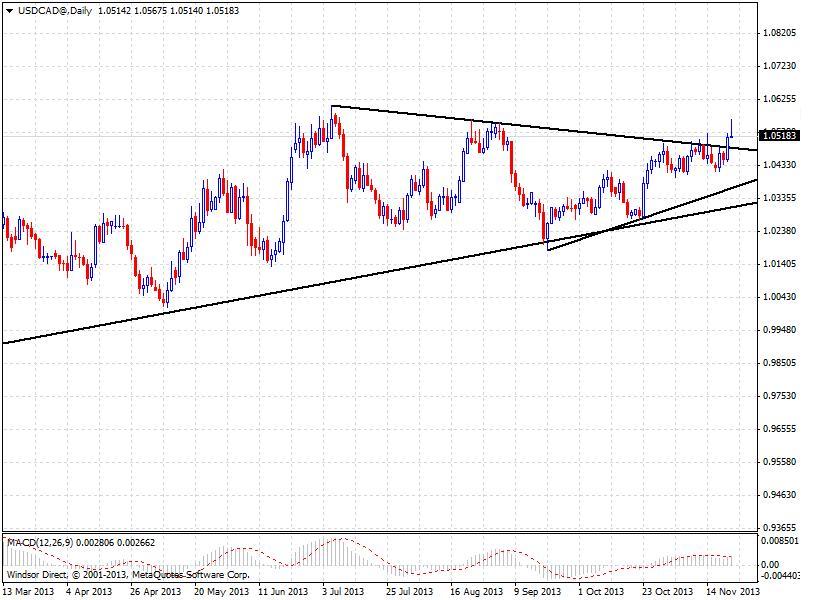Viewport: 820px width, 600px height.
Task: Click the 0.93655 price scale label
Action: 779,527
